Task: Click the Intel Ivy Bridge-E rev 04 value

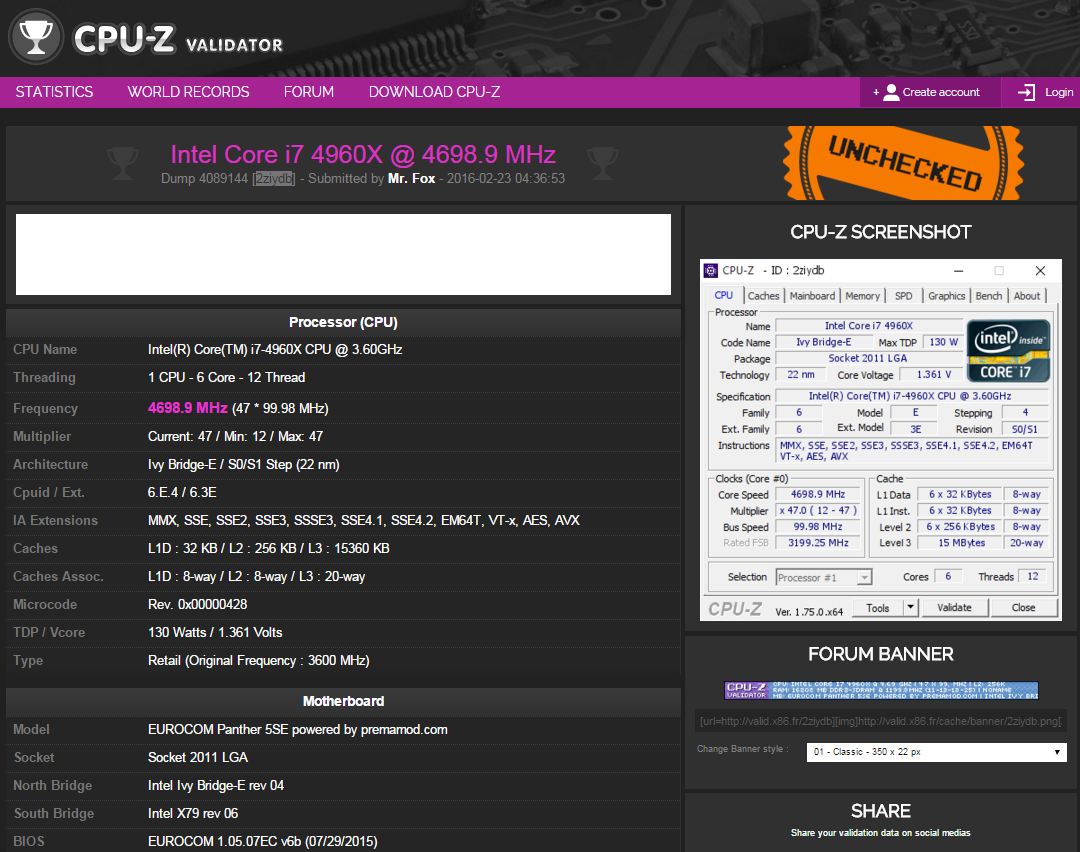Action: (x=216, y=785)
